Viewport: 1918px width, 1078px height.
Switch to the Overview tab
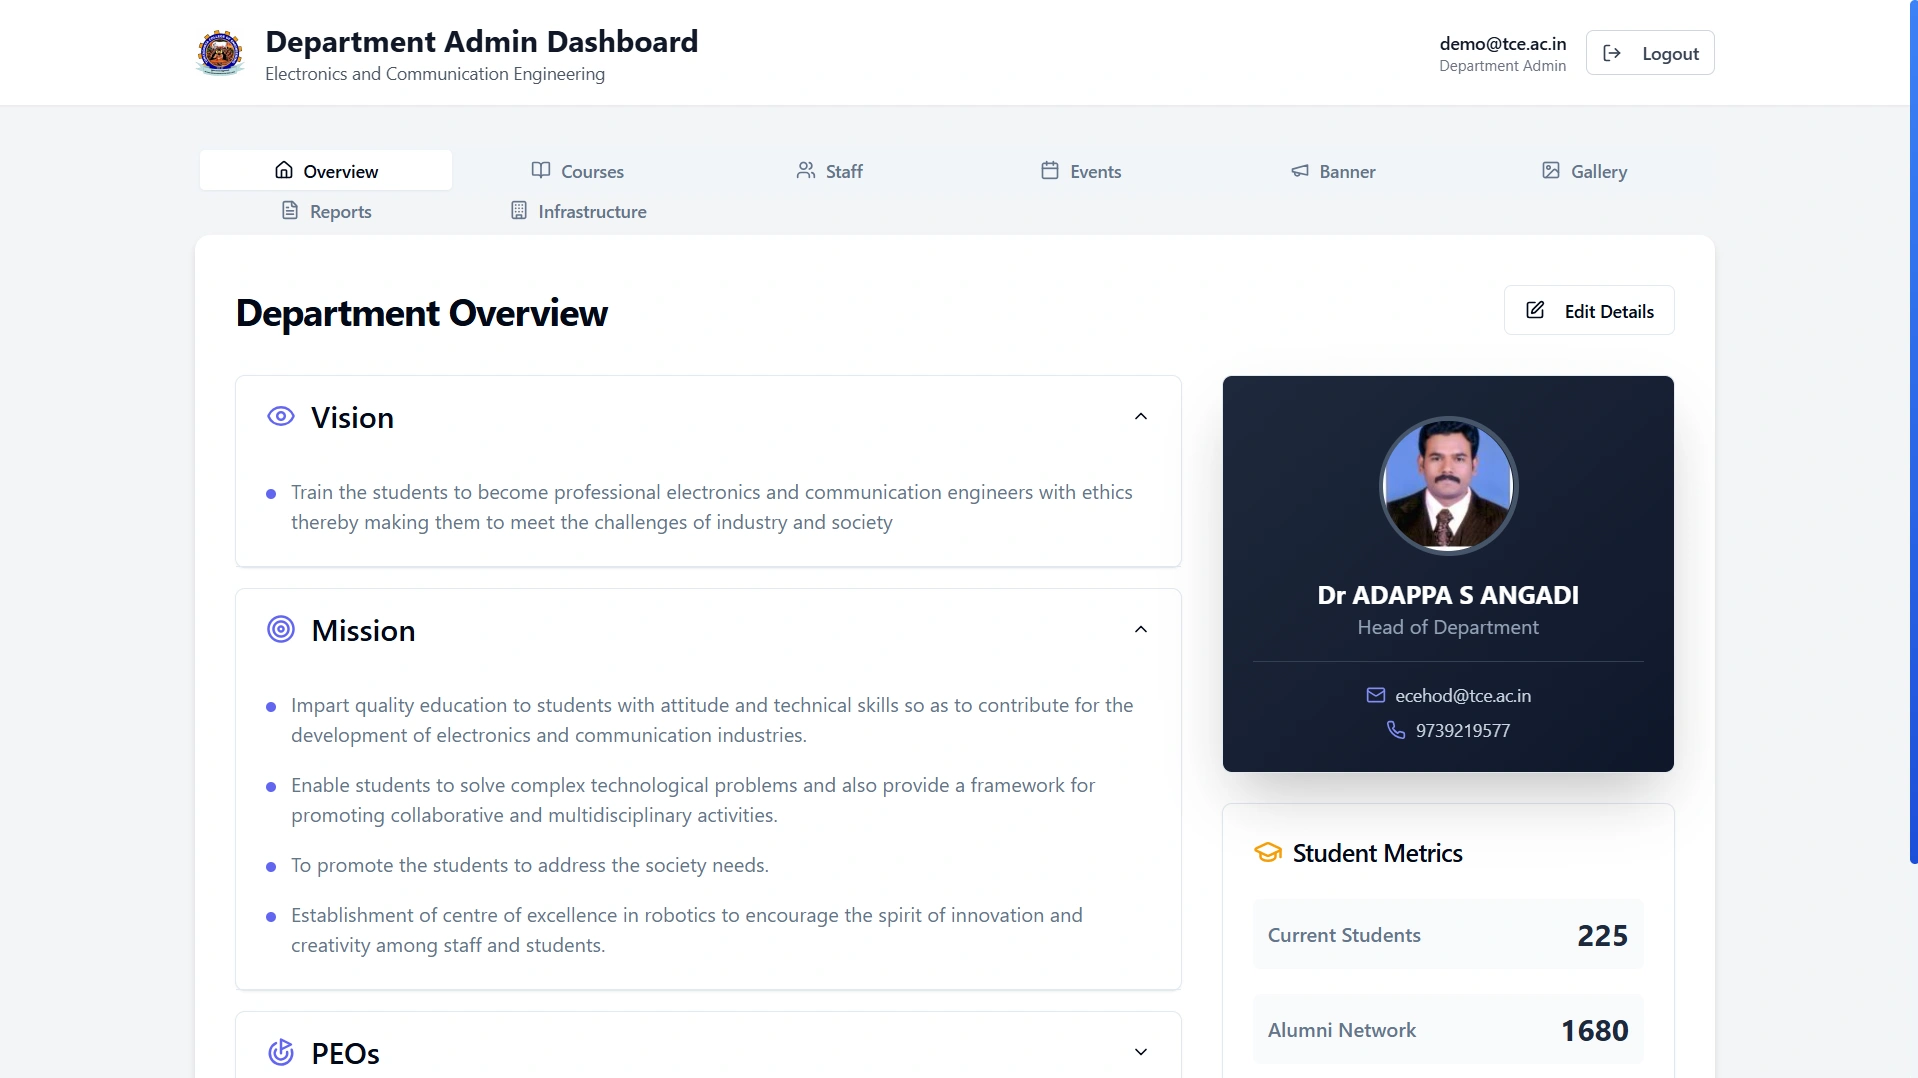coord(326,170)
